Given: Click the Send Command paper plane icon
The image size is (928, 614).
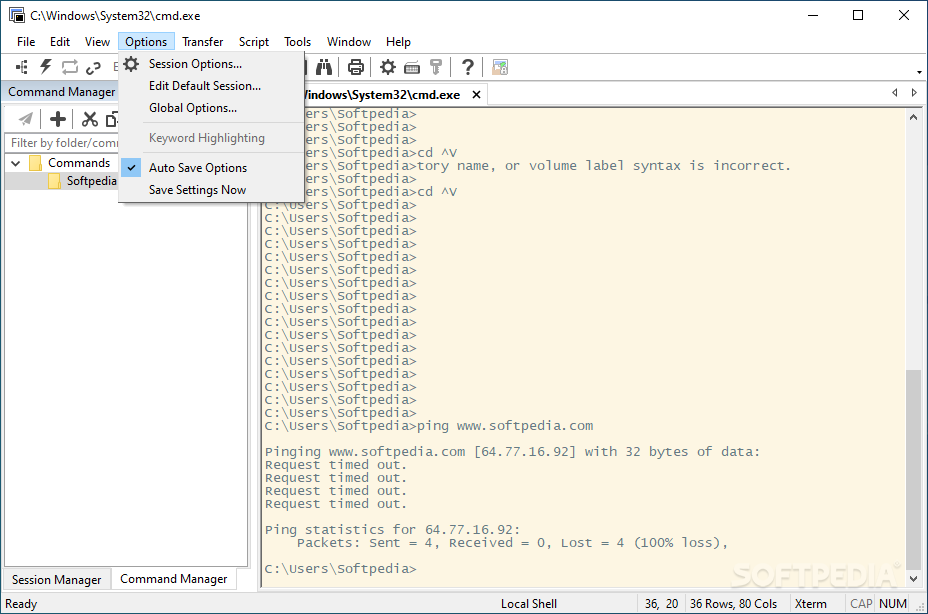Looking at the screenshot, I should (x=25, y=119).
